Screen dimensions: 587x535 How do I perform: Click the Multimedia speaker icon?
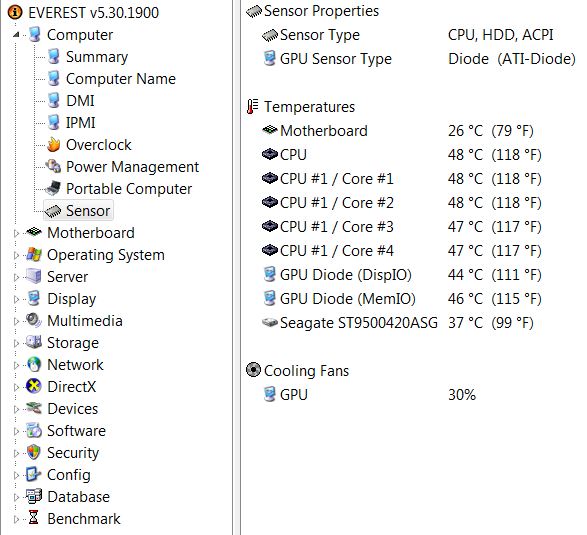point(34,320)
